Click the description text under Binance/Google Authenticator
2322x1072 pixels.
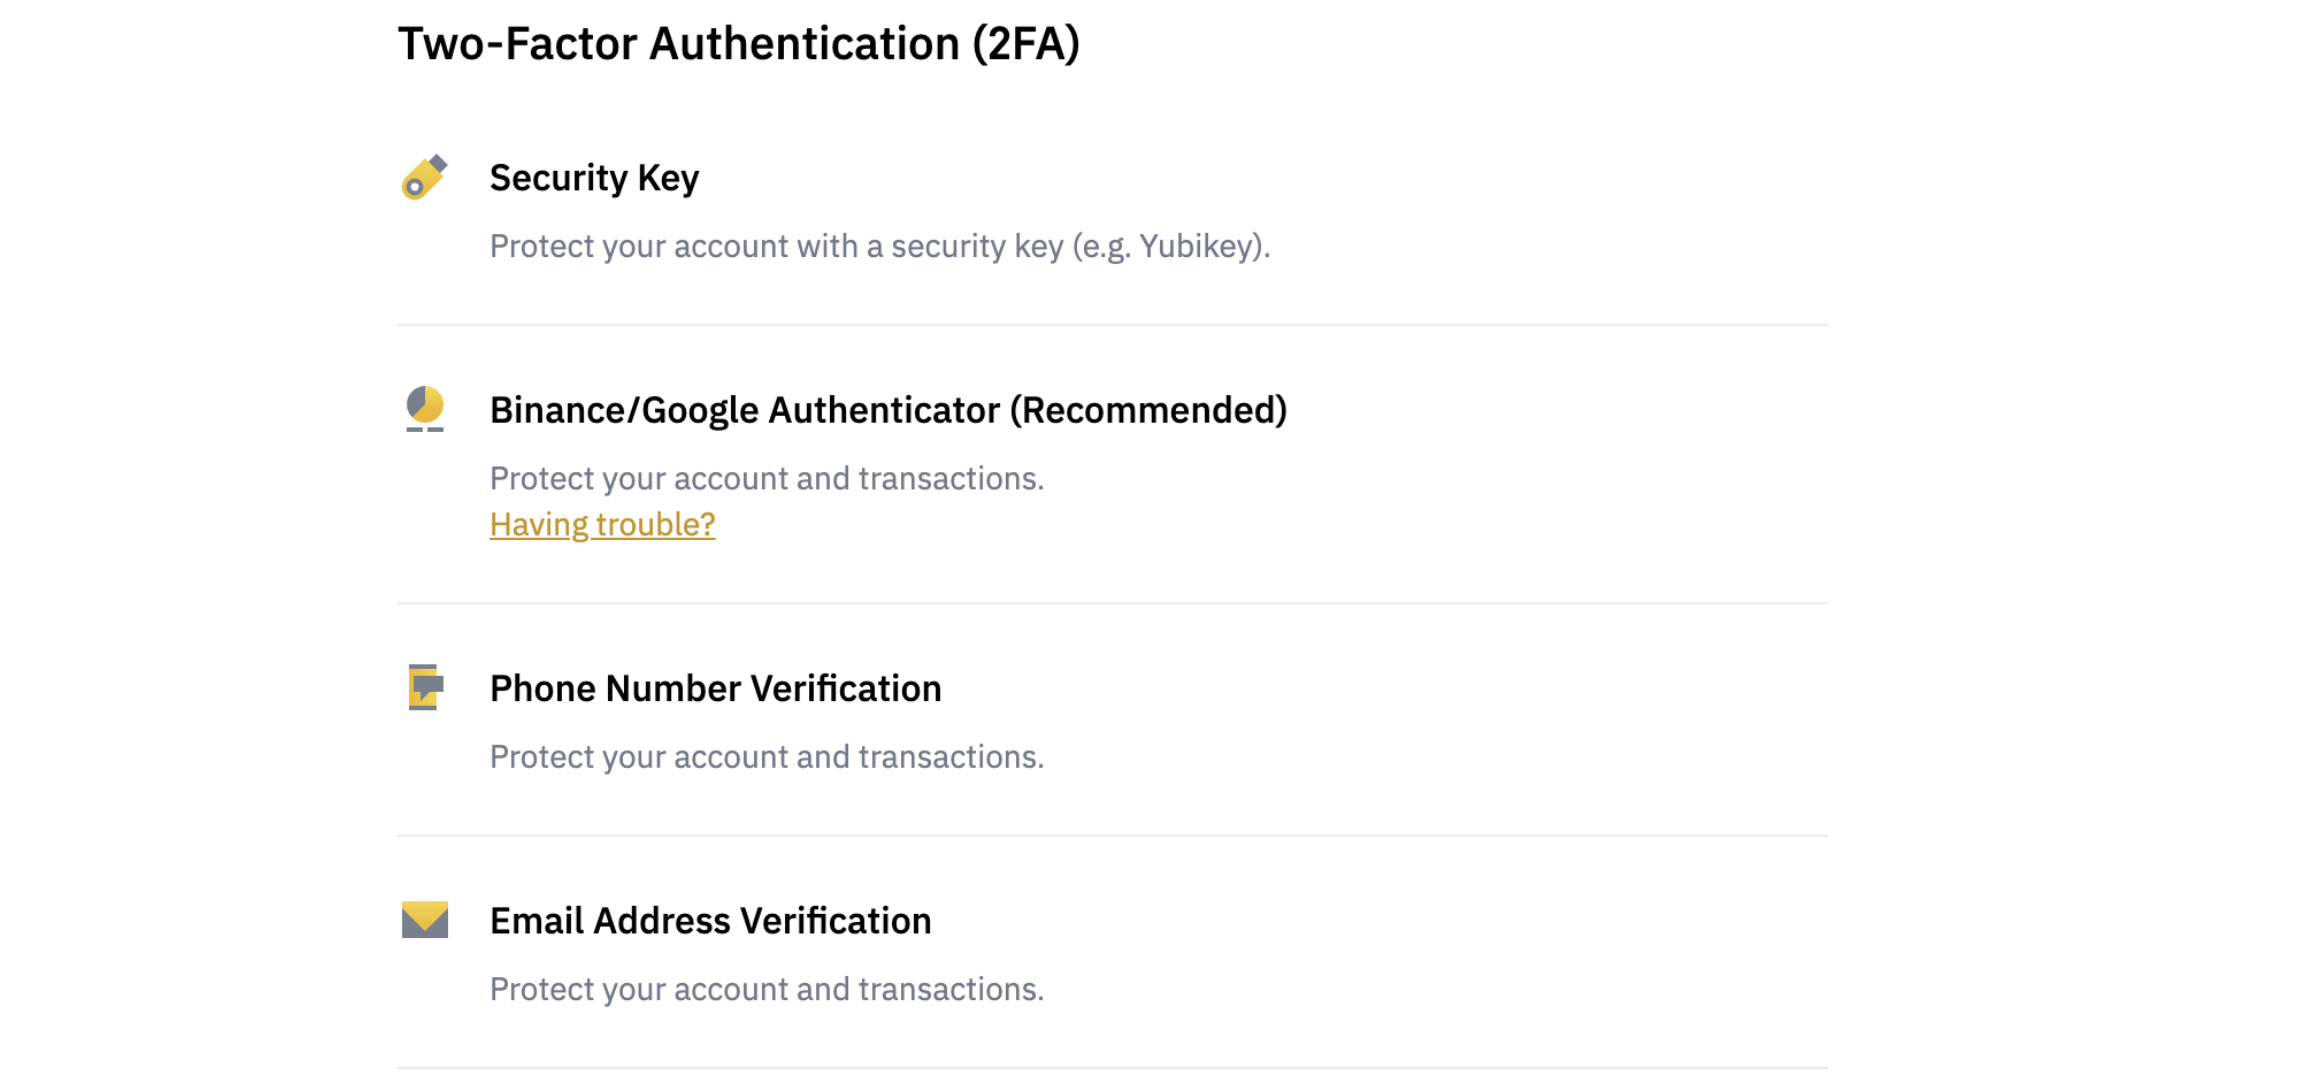pos(766,479)
